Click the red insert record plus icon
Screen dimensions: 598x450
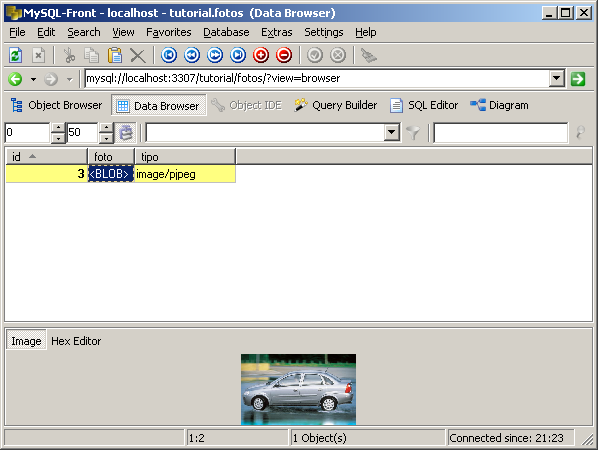tap(261, 55)
